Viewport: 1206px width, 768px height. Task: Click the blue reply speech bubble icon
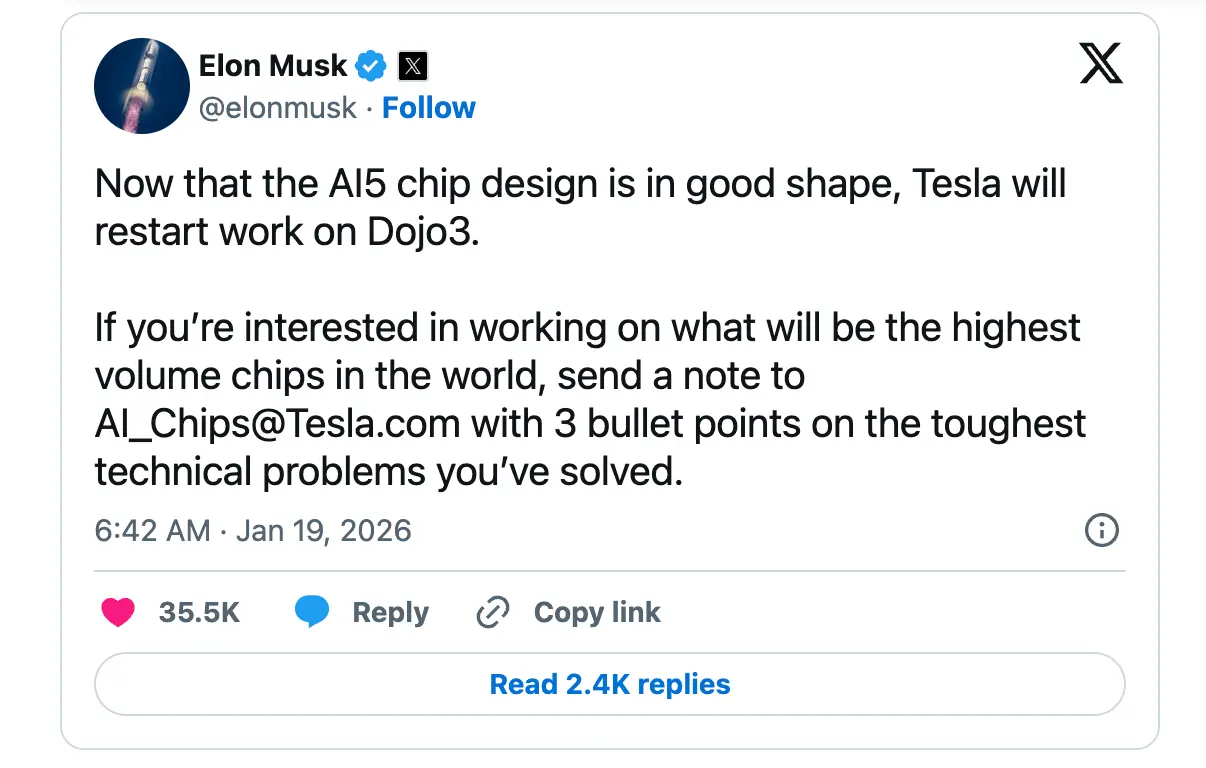[312, 612]
